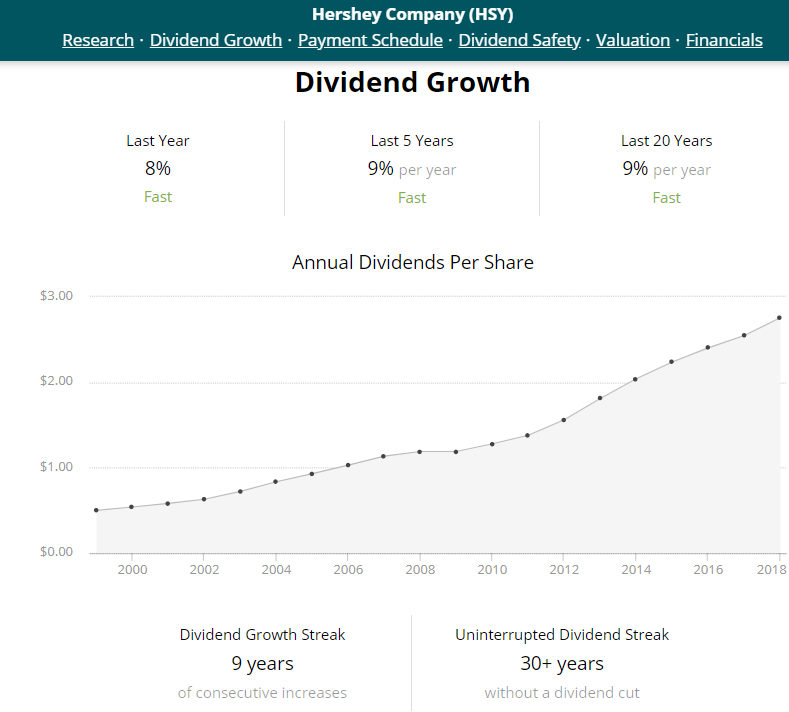The image size is (789, 712).
Task: Click the Fast rating under Last Year
Action: [x=157, y=197]
